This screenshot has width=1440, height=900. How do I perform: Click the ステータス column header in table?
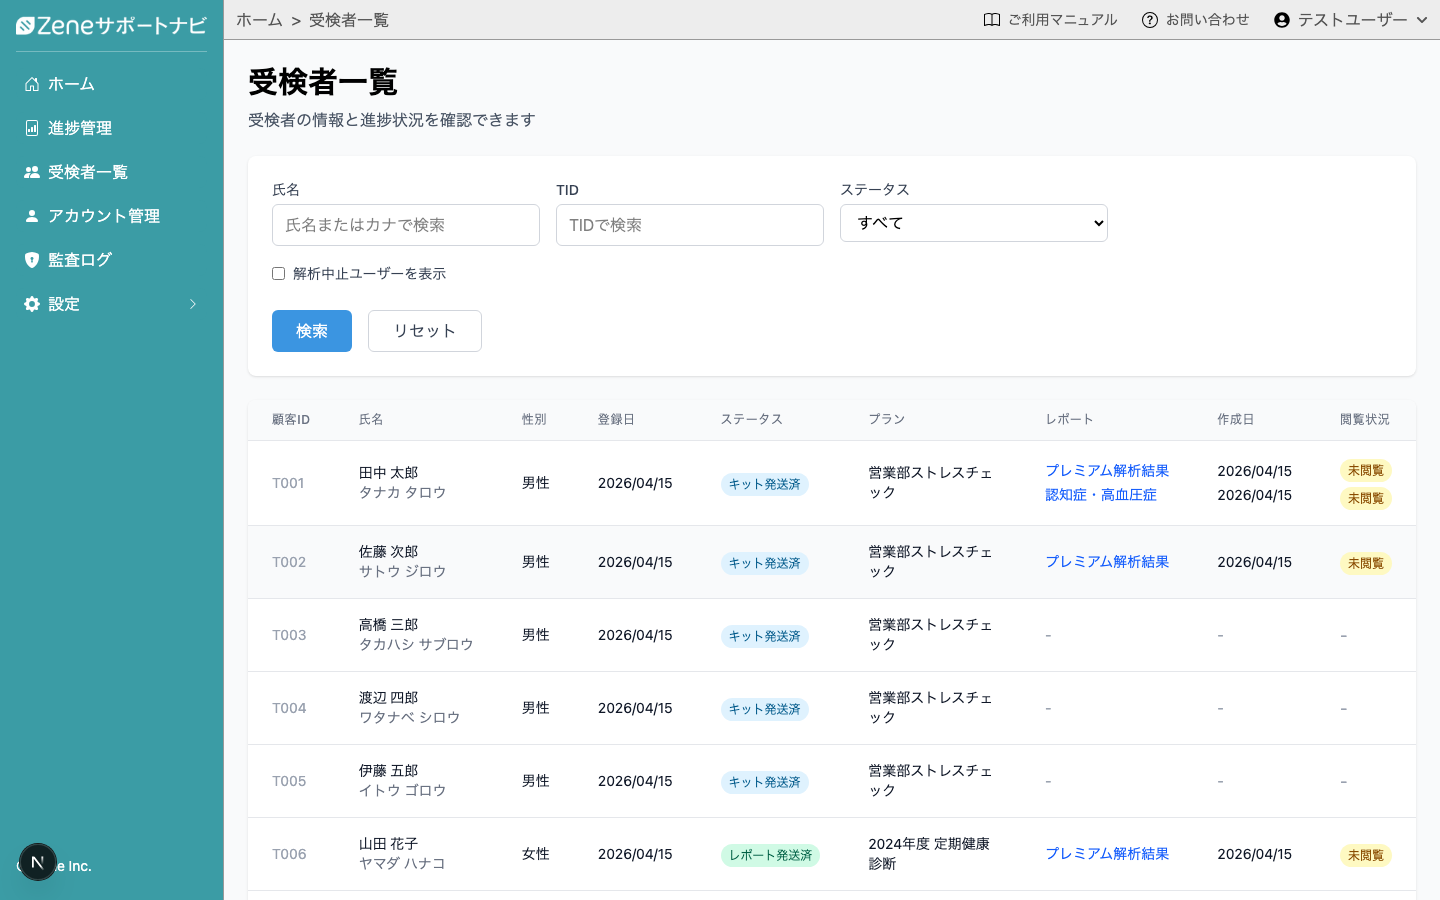click(752, 420)
